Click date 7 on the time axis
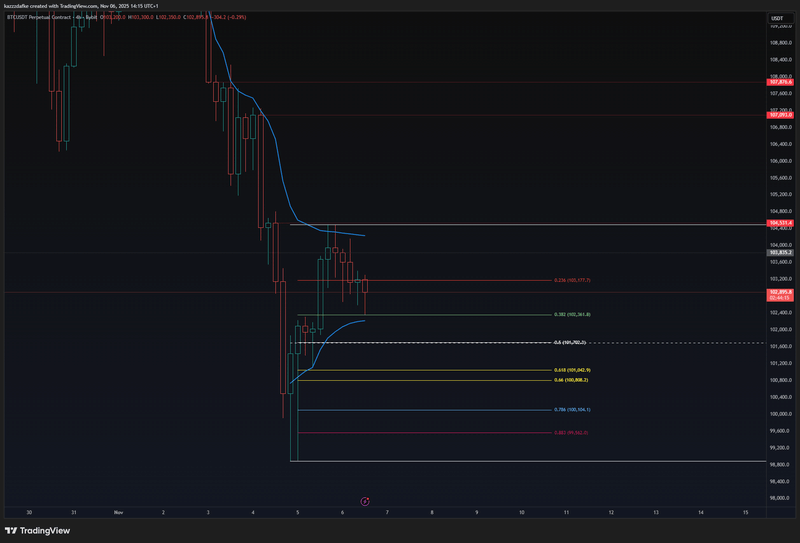Viewport: 800px width, 543px height. (387, 512)
